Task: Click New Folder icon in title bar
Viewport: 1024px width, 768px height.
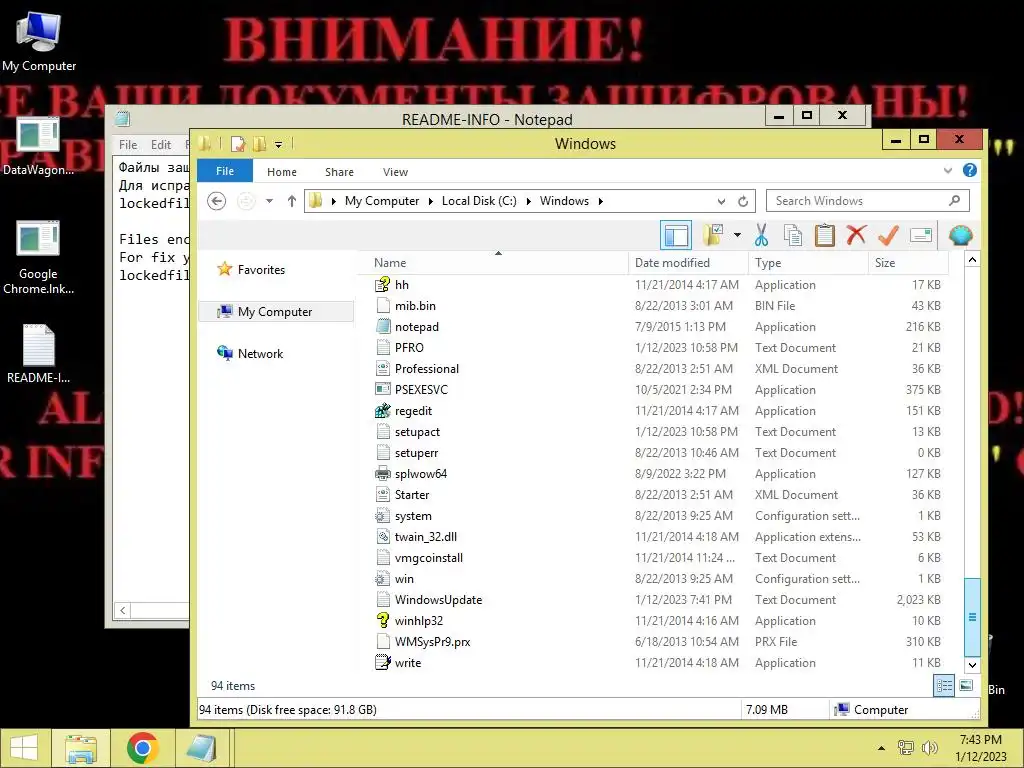Action: pos(259,144)
